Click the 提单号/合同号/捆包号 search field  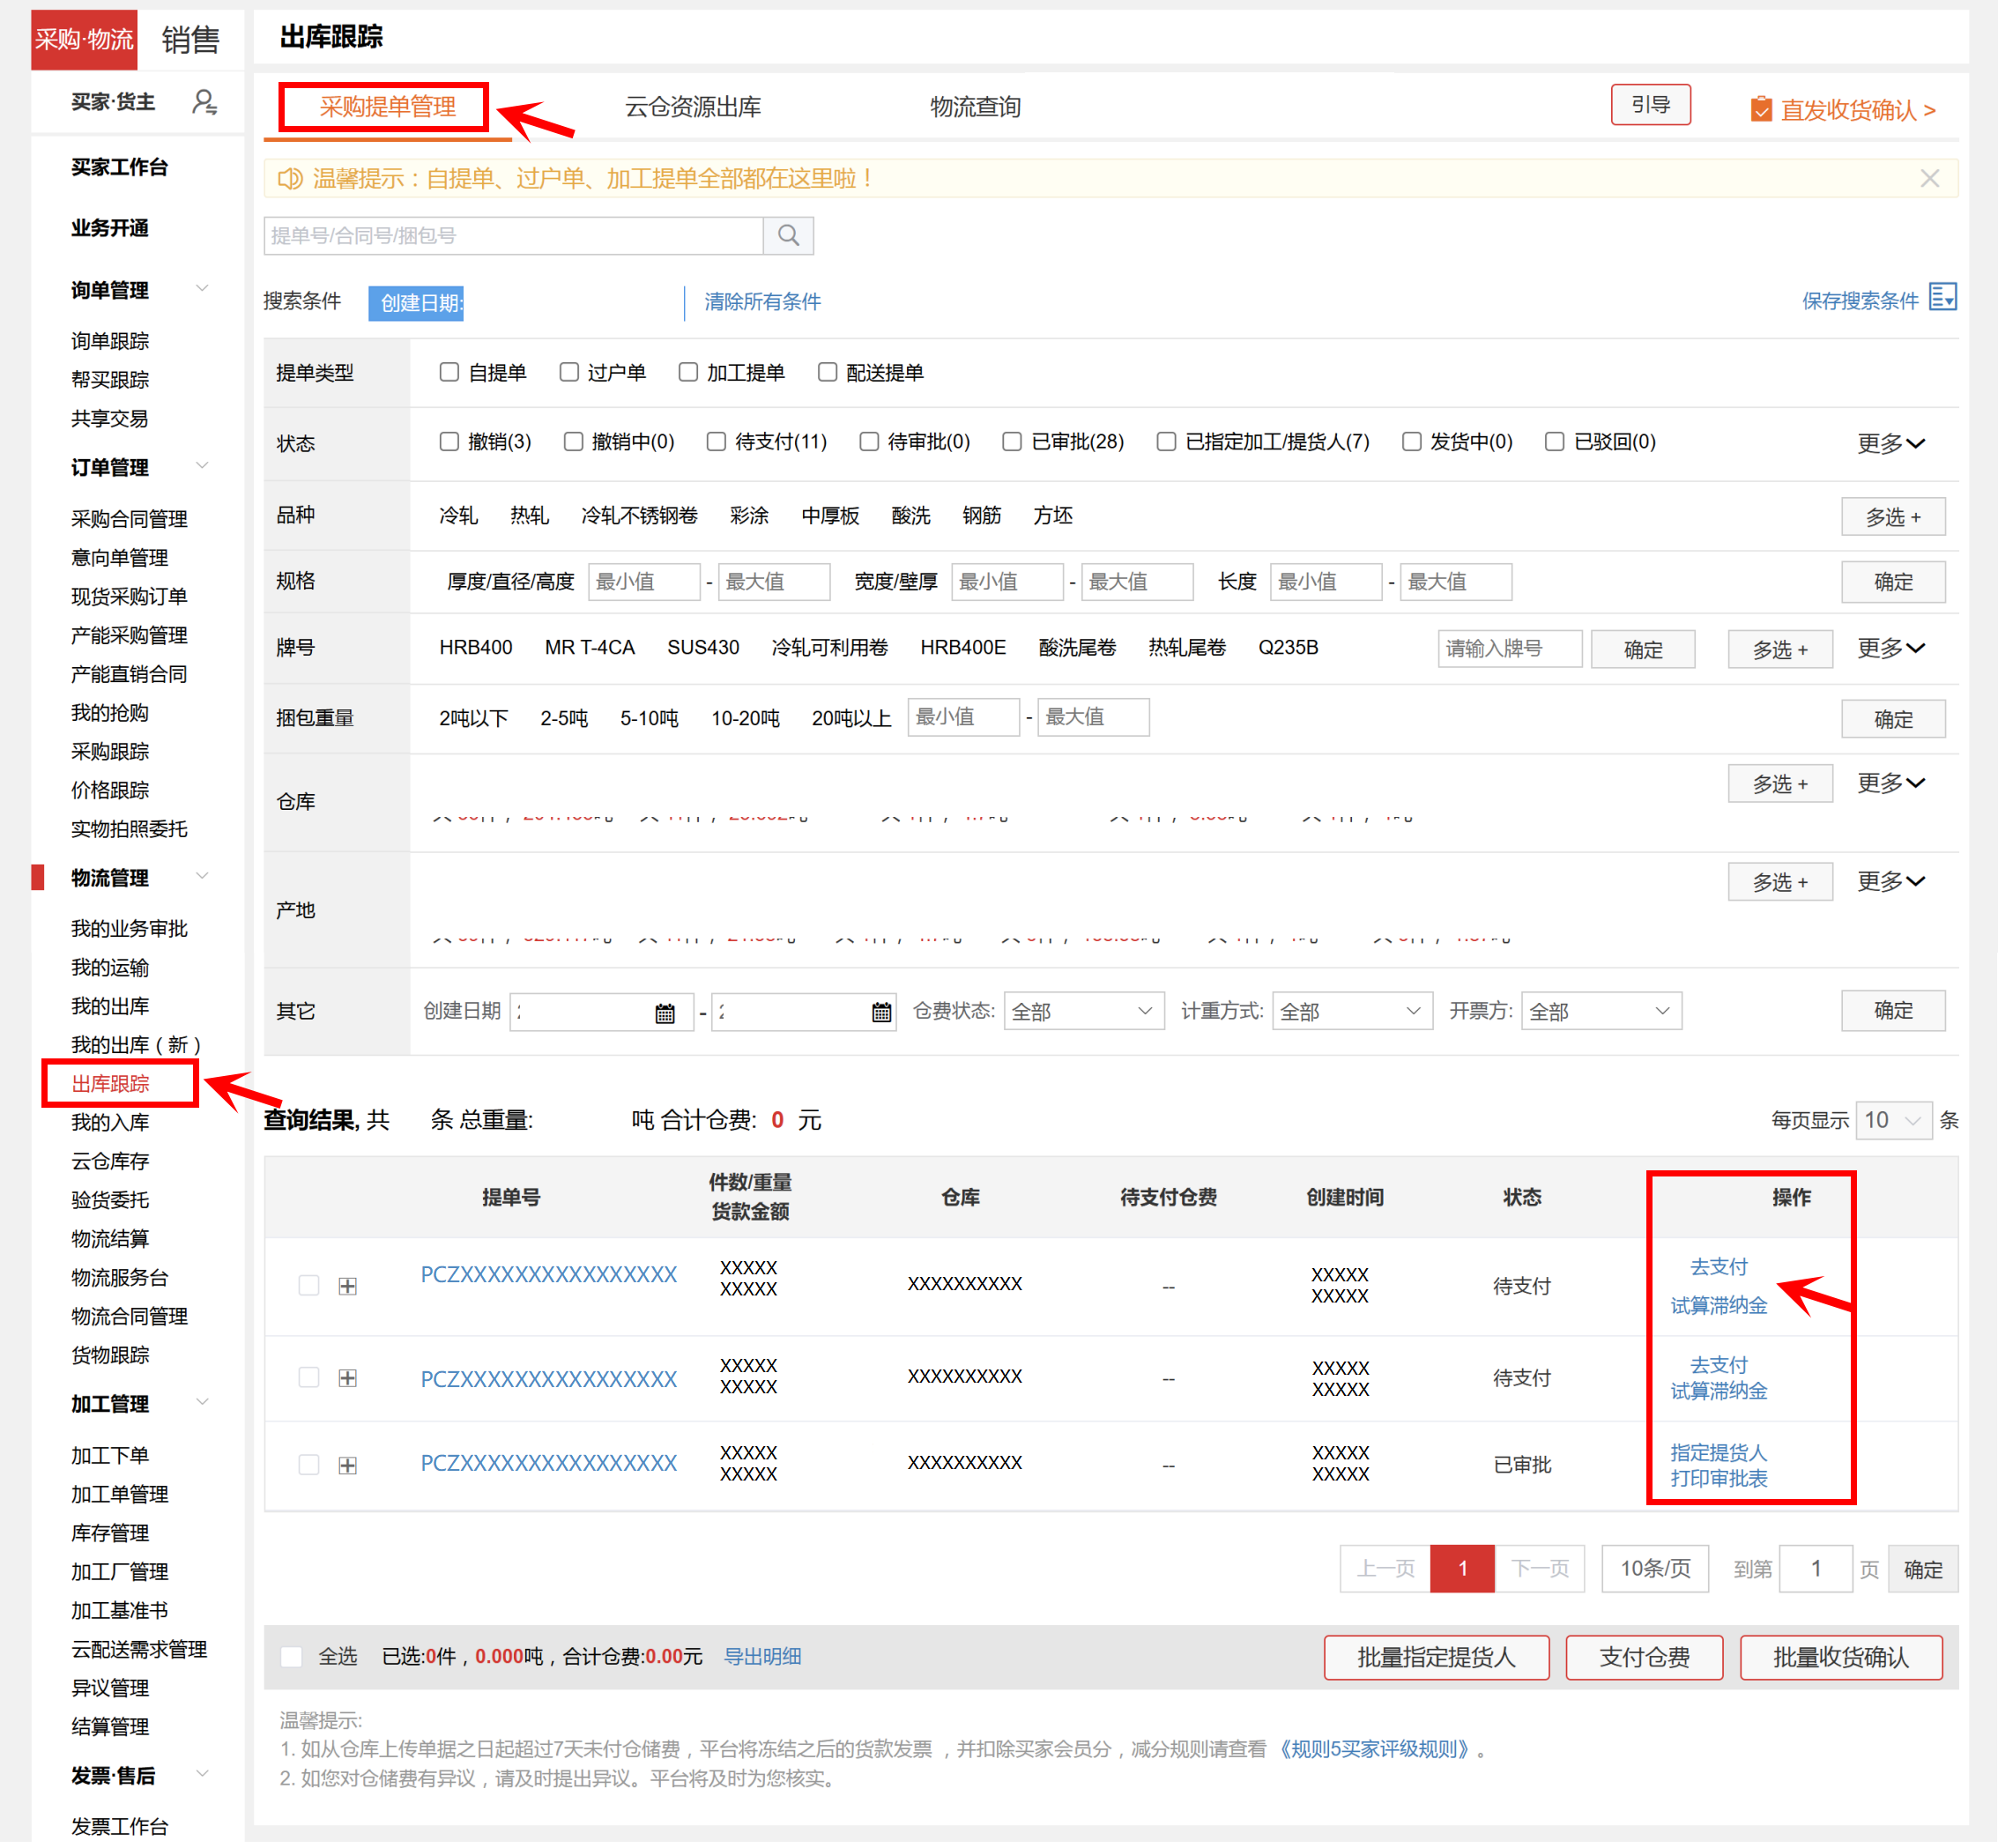pos(513,236)
